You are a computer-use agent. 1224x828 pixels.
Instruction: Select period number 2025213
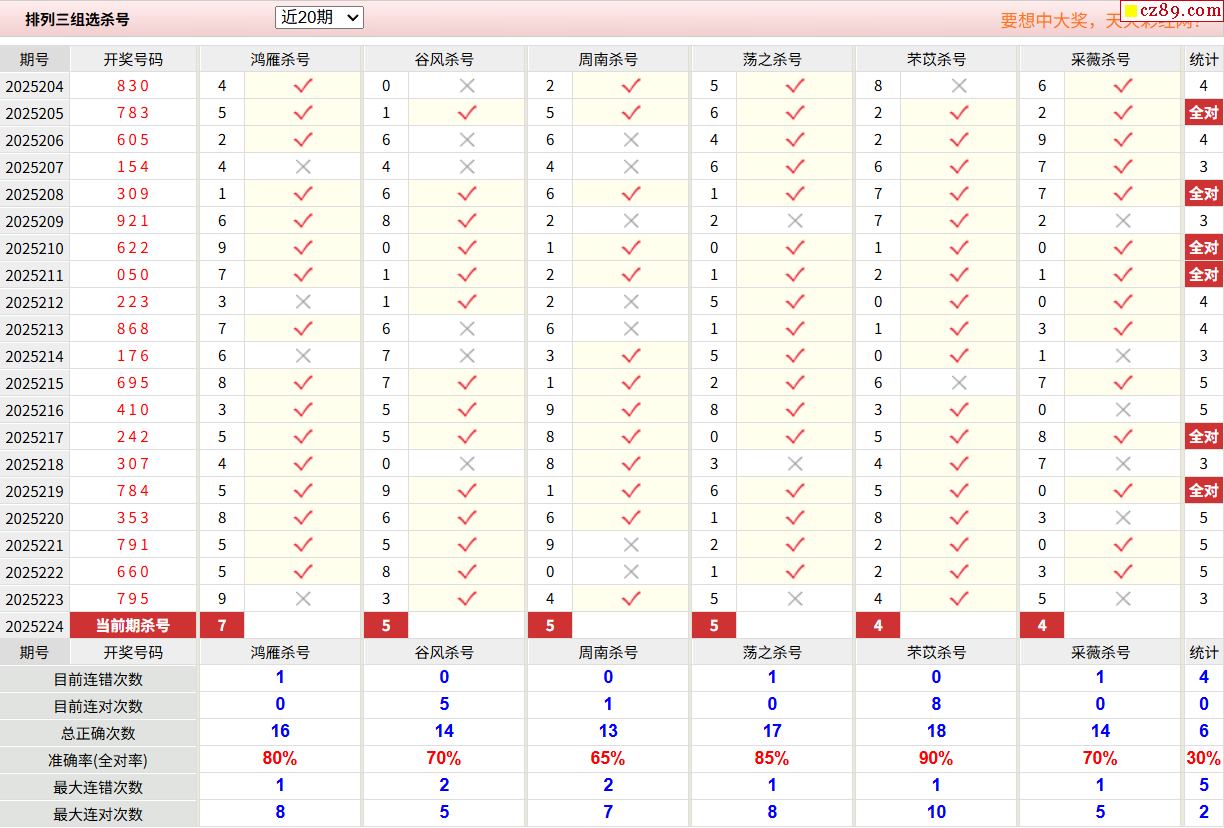click(x=35, y=329)
